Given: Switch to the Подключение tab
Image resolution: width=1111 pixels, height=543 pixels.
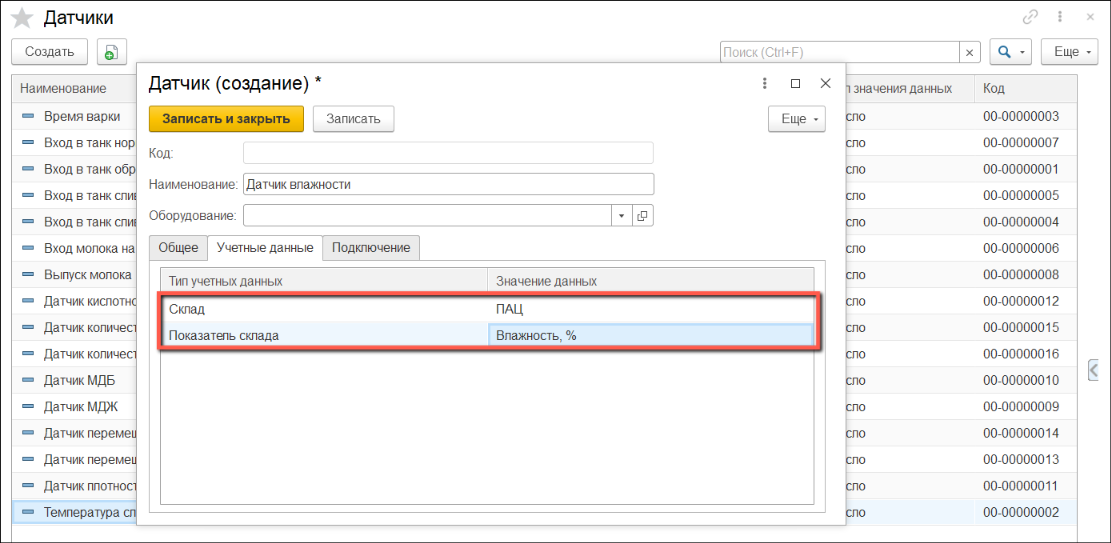Looking at the screenshot, I should coord(371,247).
